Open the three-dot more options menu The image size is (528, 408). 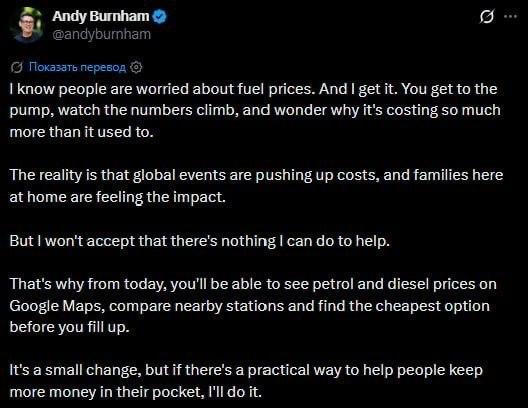510,16
